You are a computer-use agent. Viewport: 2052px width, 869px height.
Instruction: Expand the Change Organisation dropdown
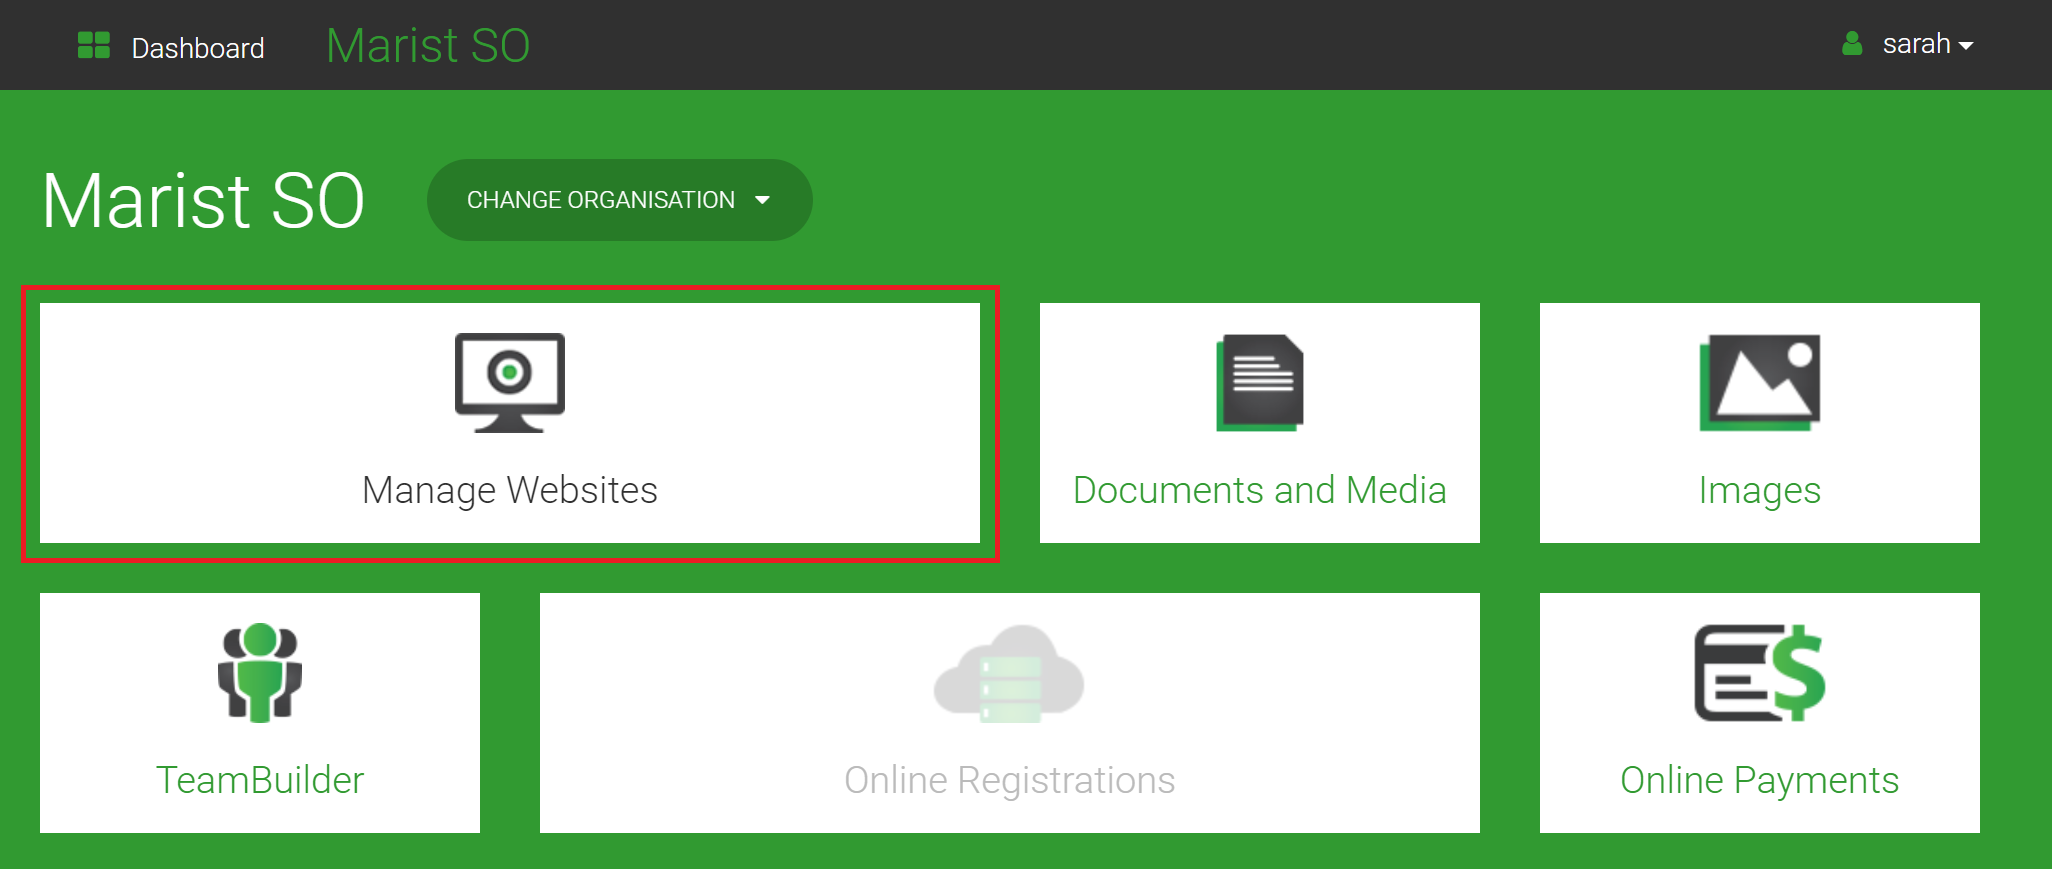(x=619, y=200)
